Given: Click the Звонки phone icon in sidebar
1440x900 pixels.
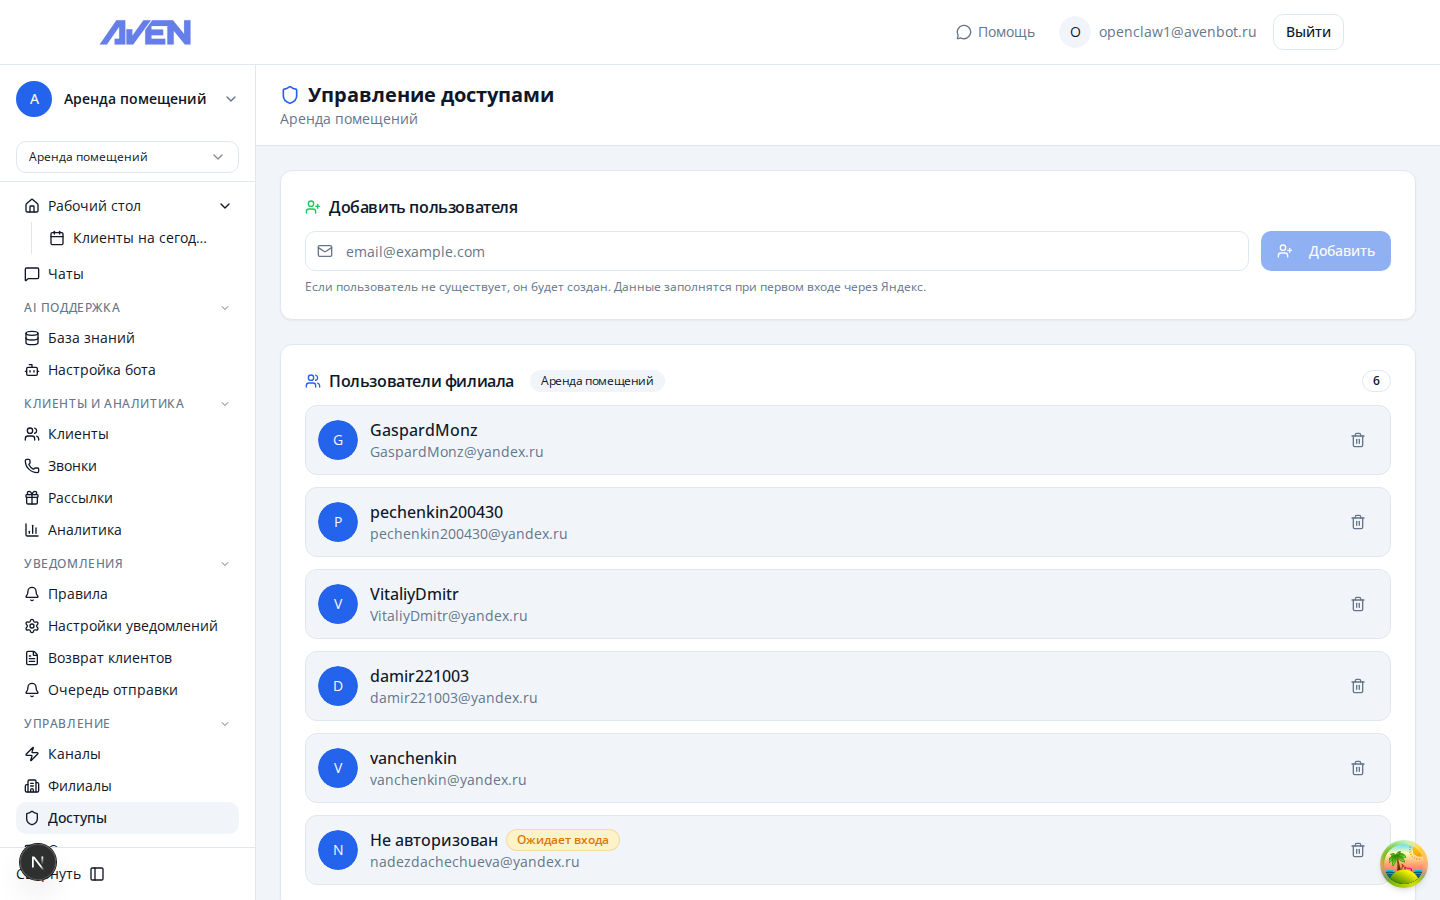Looking at the screenshot, I should (x=31, y=465).
